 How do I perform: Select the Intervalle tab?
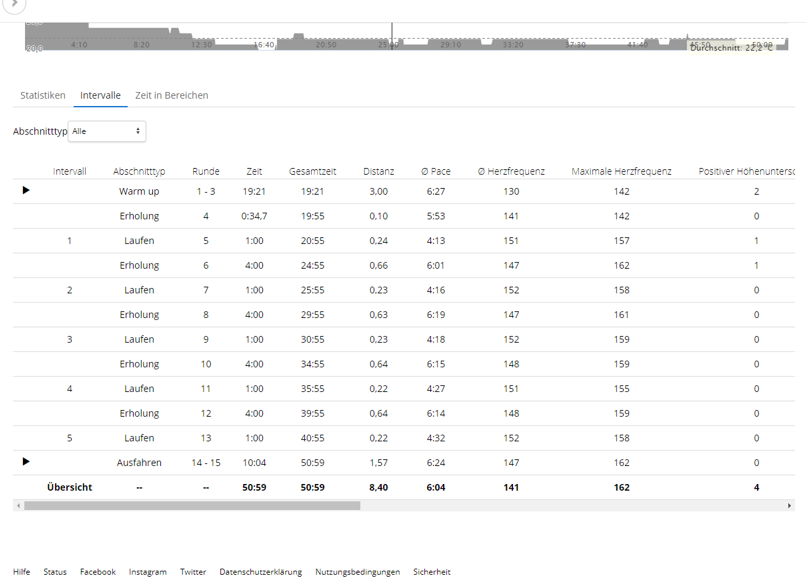[x=100, y=96]
